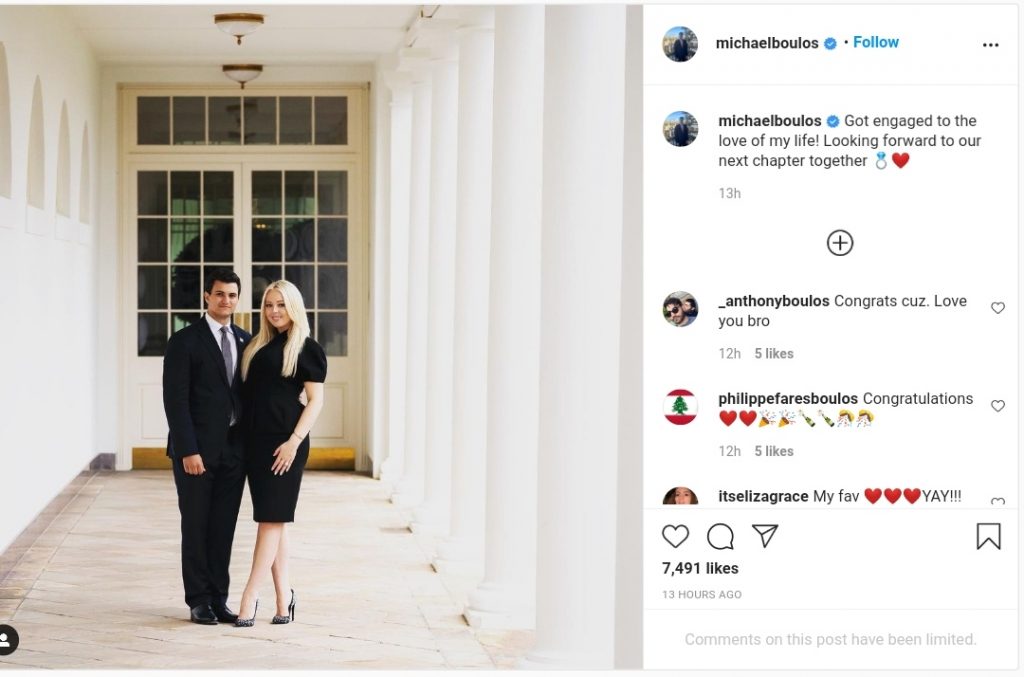Open the michaelboulos username in header
Viewport: 1024px width, 677px height.
pos(767,43)
